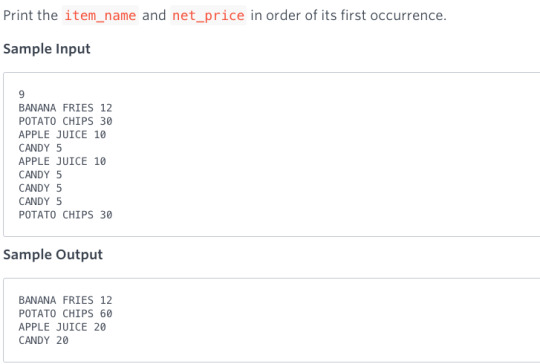The height and width of the screenshot is (364, 540).
Task: Click the instruction sentence about first occurrence
Action: (x=225, y=15)
